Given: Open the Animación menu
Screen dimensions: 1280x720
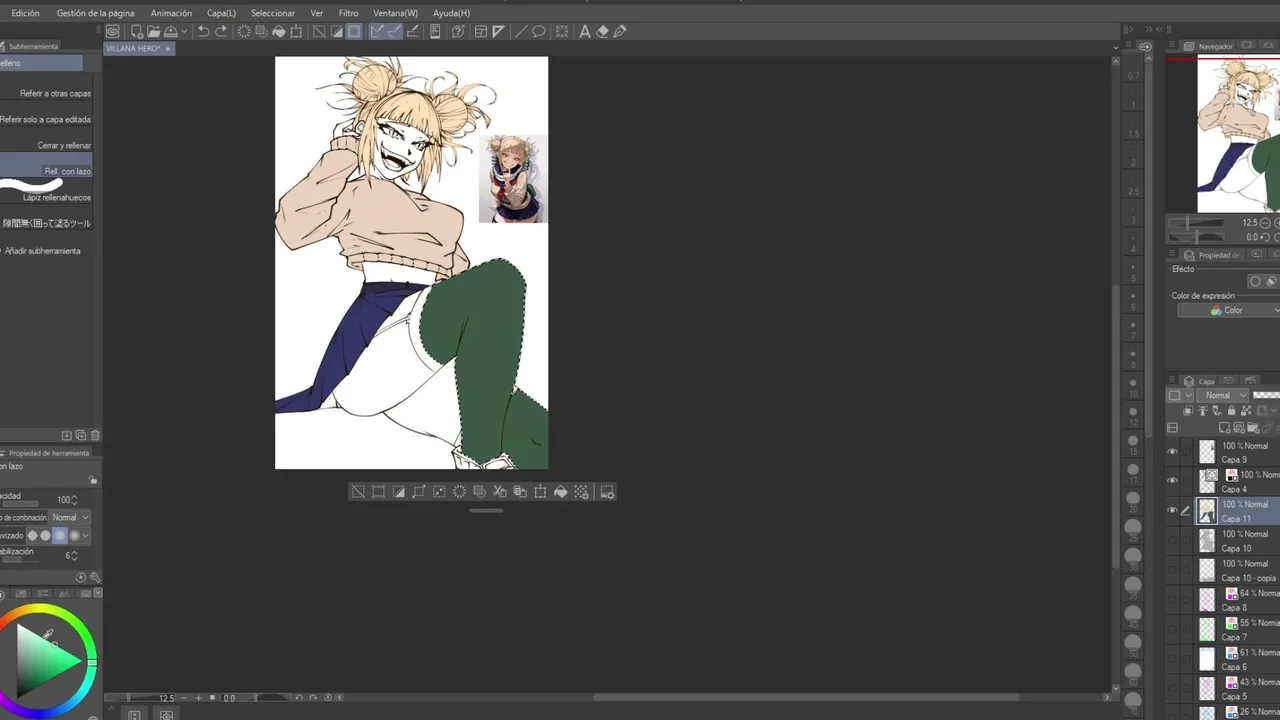Looking at the screenshot, I should 171,13.
